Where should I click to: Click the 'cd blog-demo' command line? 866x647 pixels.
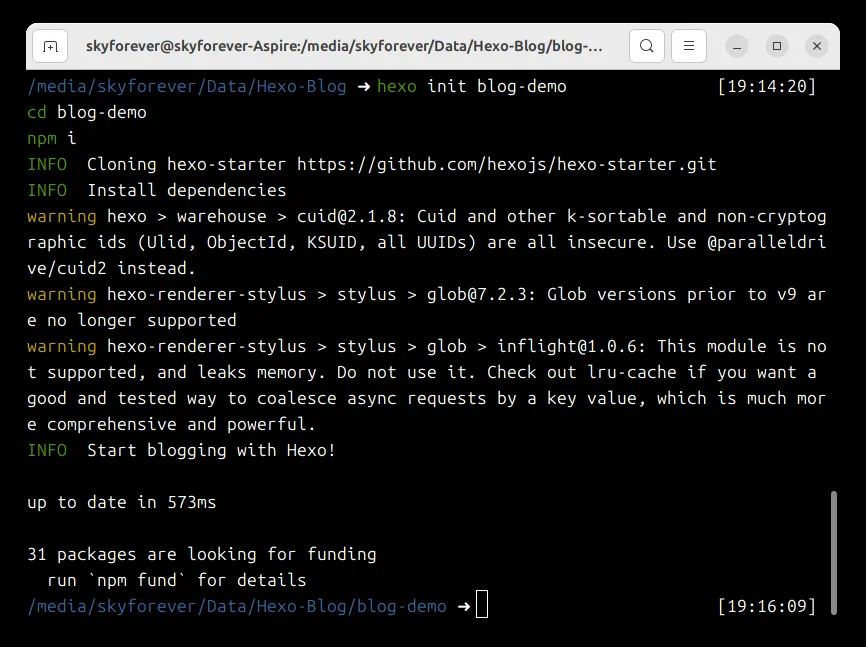pyautogui.click(x=87, y=112)
